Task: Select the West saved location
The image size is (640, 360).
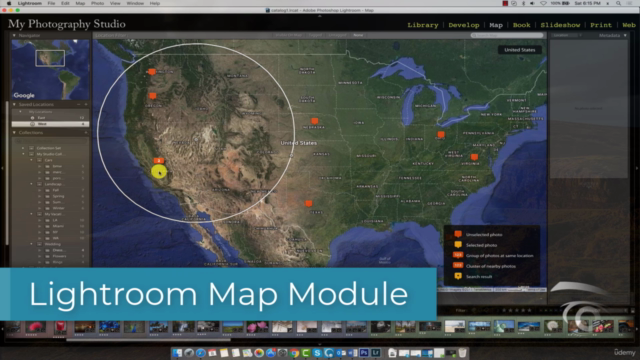Action: tap(50, 124)
